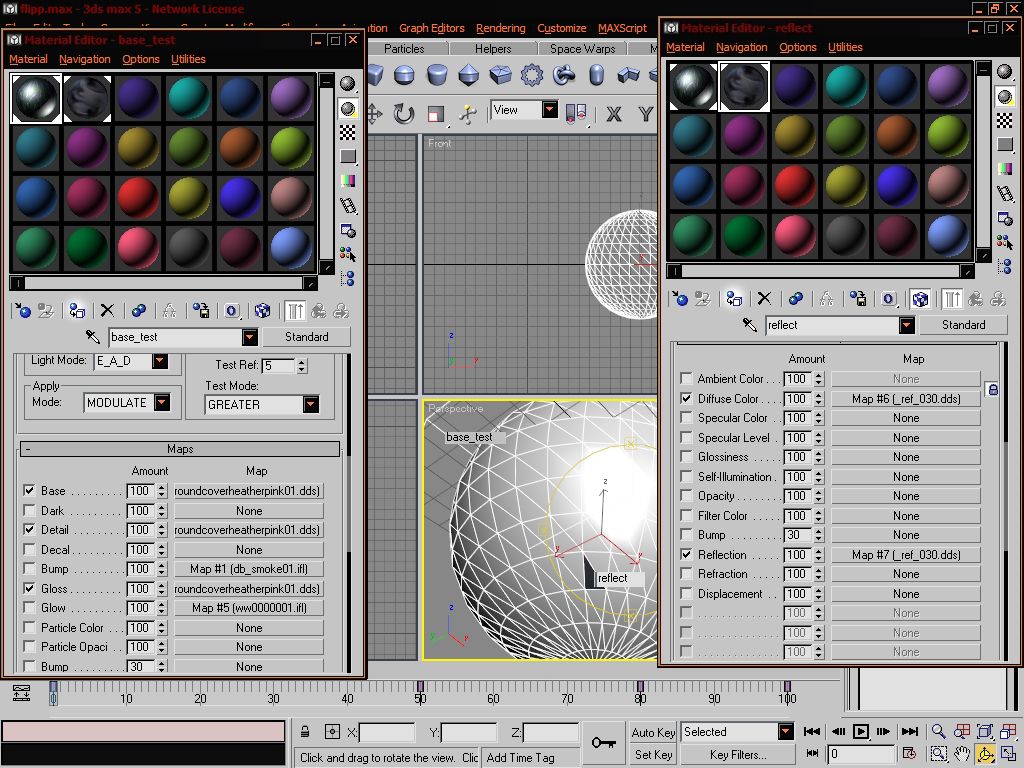Click the timeline key marker at frame 80
1024x768 pixels.
pos(640,687)
